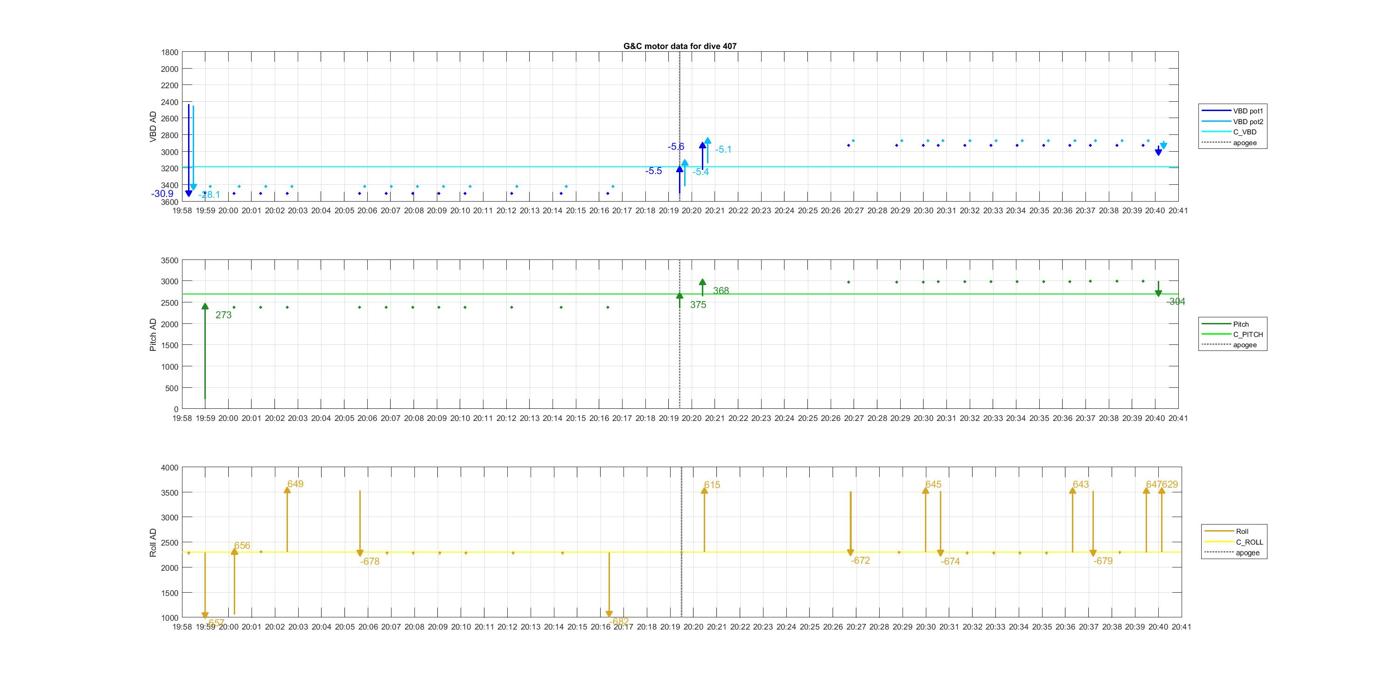Click the 'Pitch AD' y-axis label

153,335
